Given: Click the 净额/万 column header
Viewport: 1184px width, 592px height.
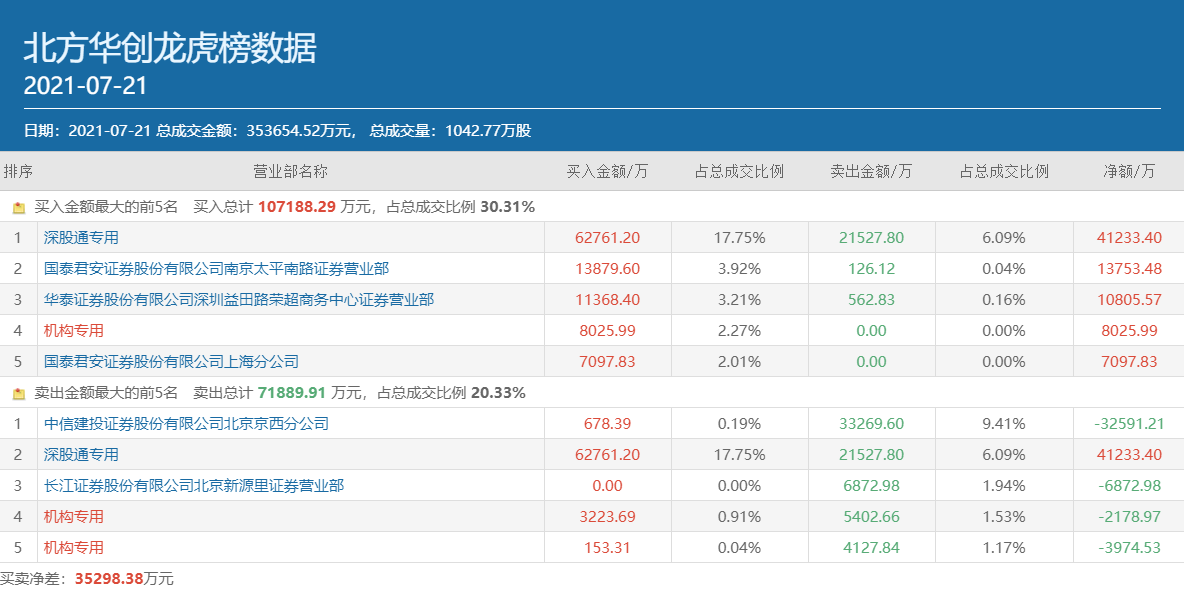Looking at the screenshot, I should pyautogui.click(x=1128, y=171).
